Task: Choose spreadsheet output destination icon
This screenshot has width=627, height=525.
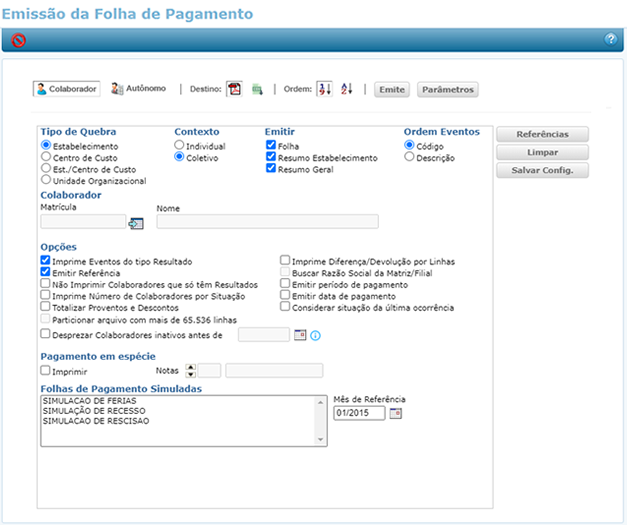Action: point(257,89)
